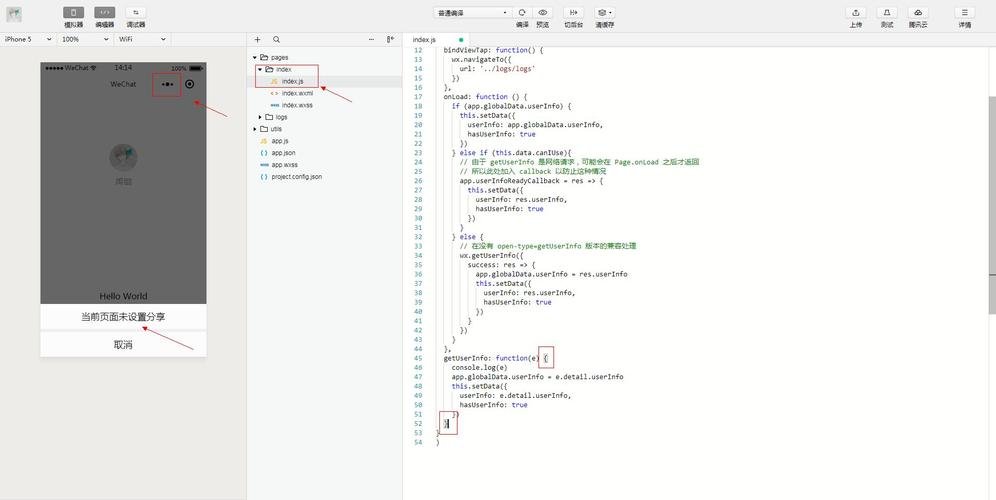Open the iPhone 5 device dropdown
This screenshot has height=500, width=996.
[x=28, y=39]
